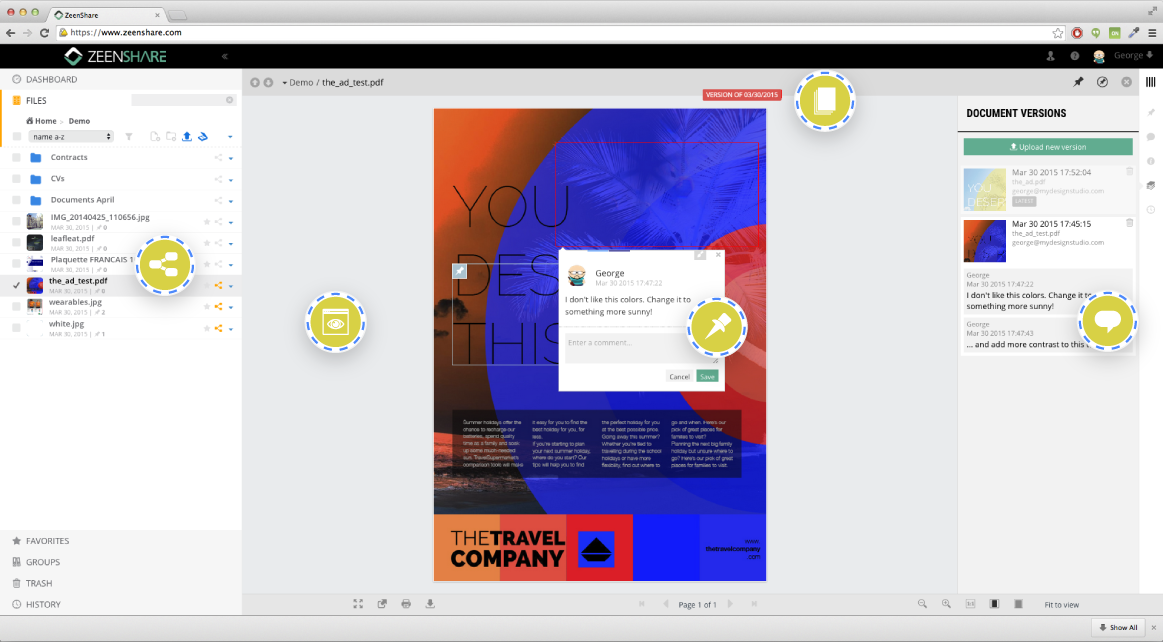Open dropdown arrow for leafleat.pdf

(231, 243)
